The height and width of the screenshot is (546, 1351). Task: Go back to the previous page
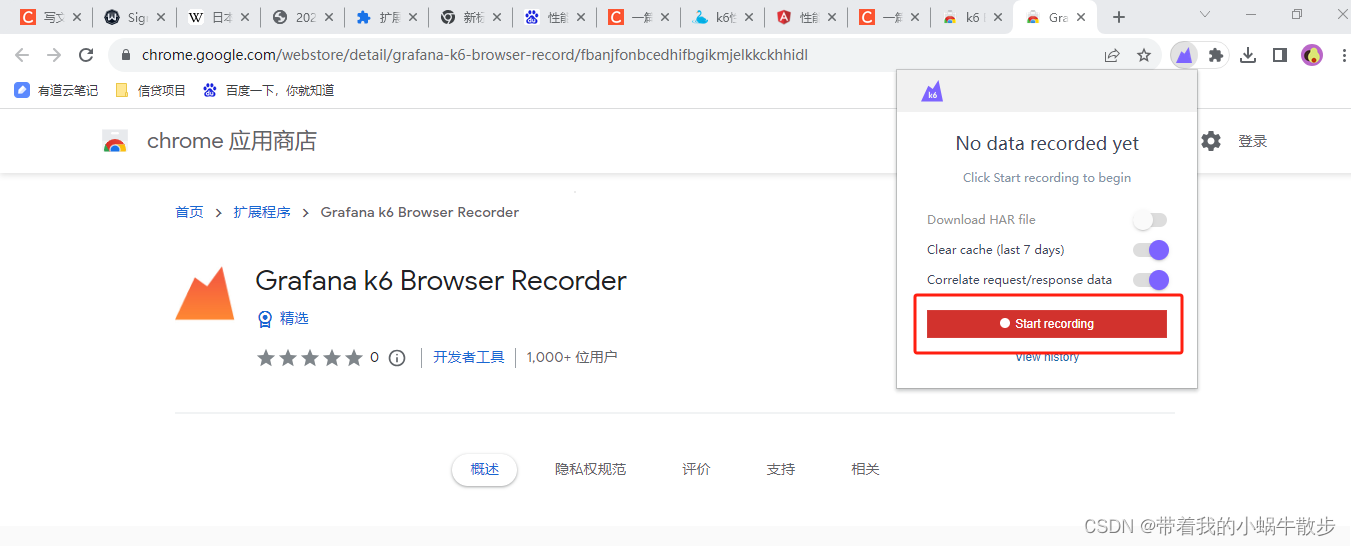(x=22, y=56)
